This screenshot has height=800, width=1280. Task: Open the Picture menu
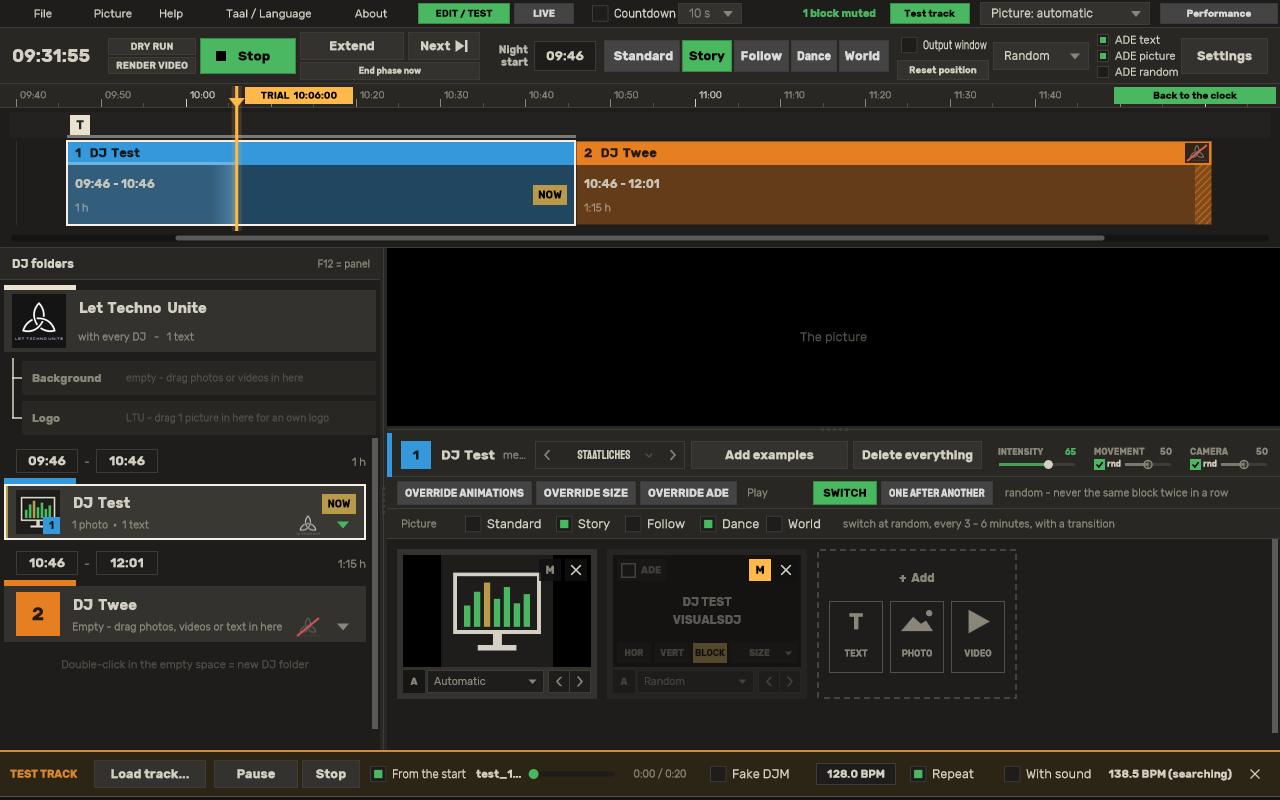(113, 14)
